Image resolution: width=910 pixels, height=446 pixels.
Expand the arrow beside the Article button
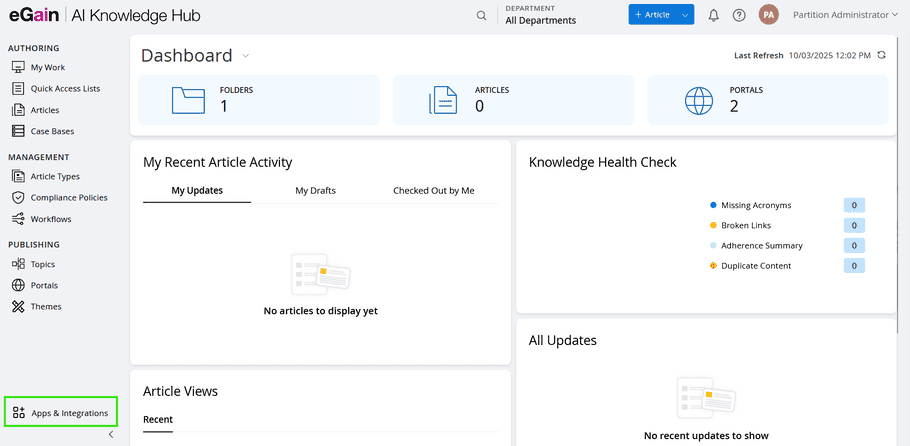click(x=684, y=15)
